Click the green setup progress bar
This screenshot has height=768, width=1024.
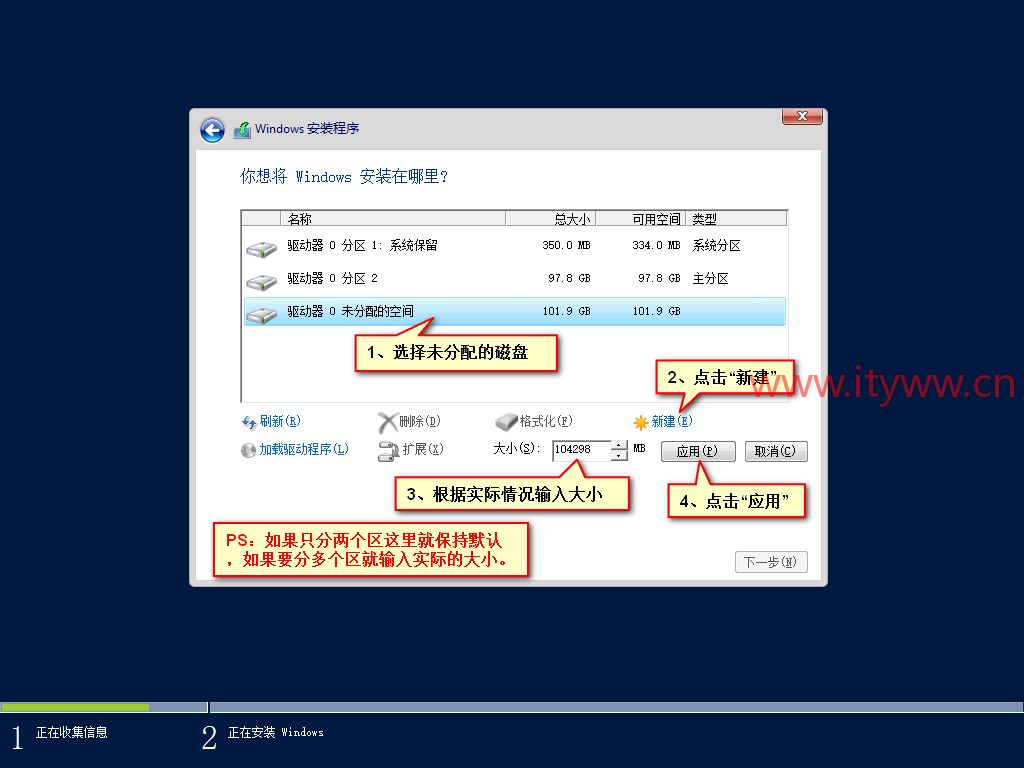coord(75,707)
